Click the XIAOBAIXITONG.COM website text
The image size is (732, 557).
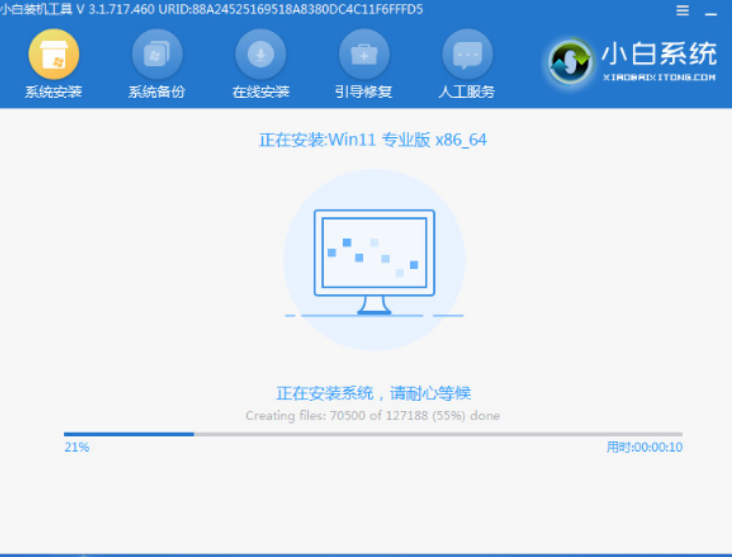(x=659, y=76)
